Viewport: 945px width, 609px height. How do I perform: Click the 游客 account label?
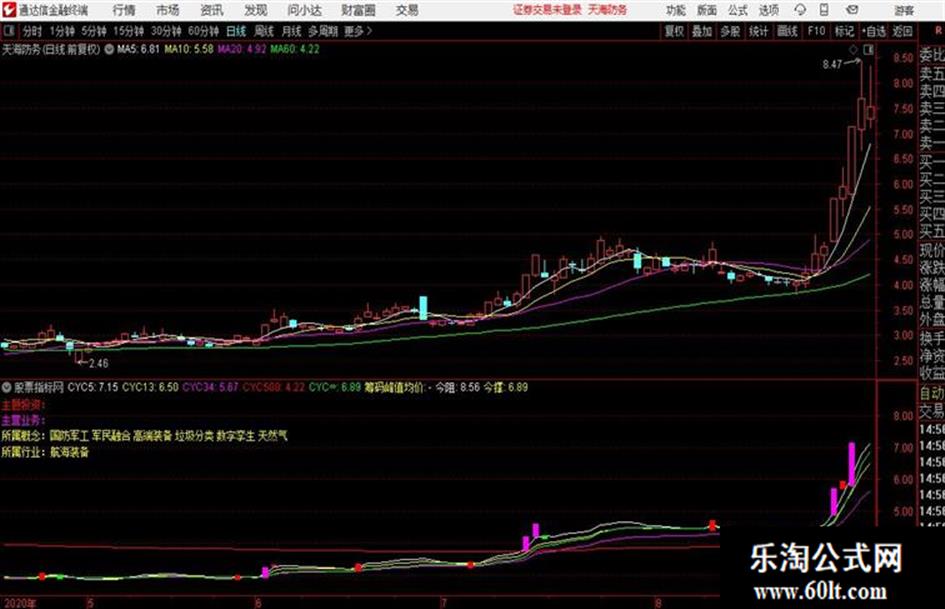[x=904, y=10]
